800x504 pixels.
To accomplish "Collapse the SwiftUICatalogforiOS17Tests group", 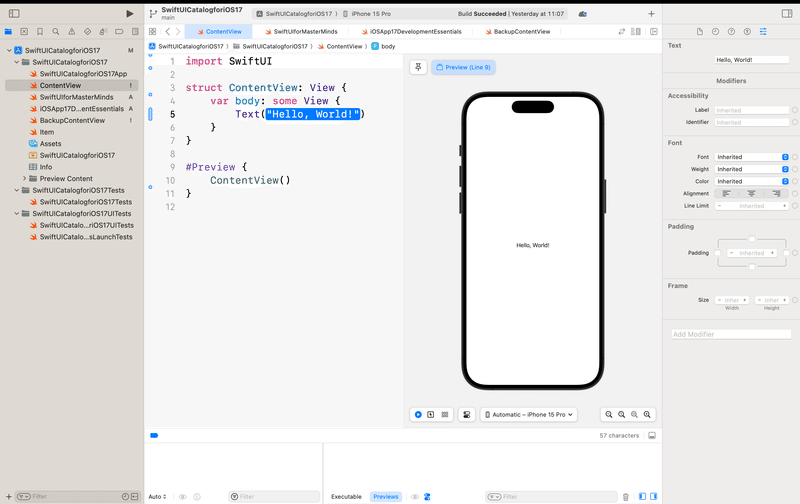I will point(17,190).
